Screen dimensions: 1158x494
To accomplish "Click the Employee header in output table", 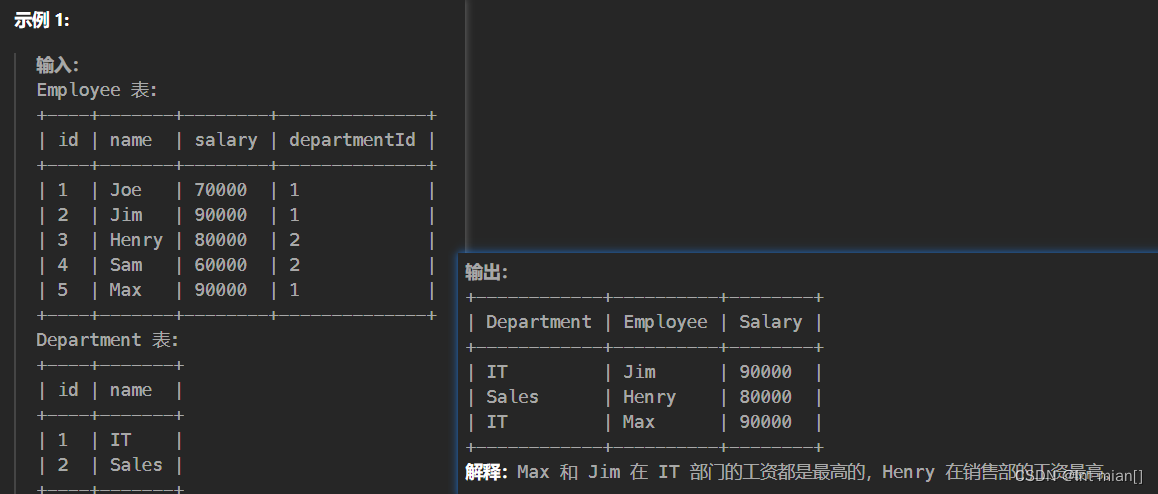I will click(x=665, y=322).
